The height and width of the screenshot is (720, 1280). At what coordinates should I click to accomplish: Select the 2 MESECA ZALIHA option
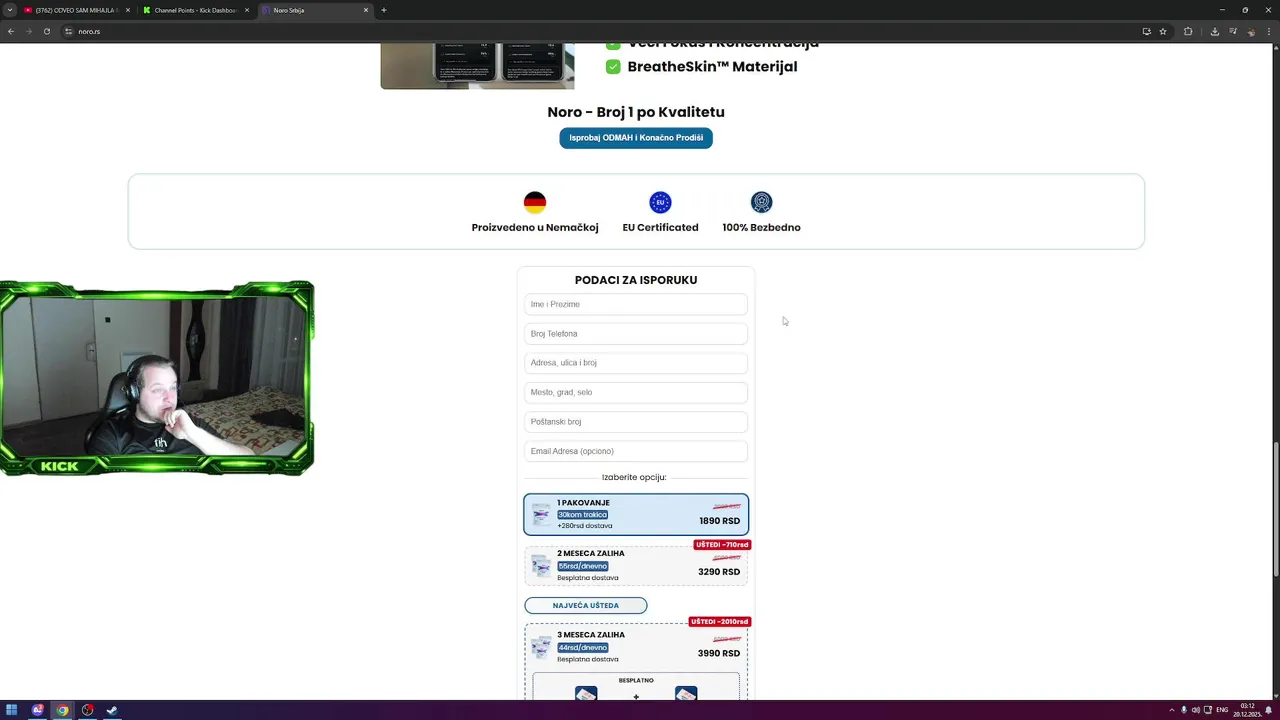click(636, 565)
